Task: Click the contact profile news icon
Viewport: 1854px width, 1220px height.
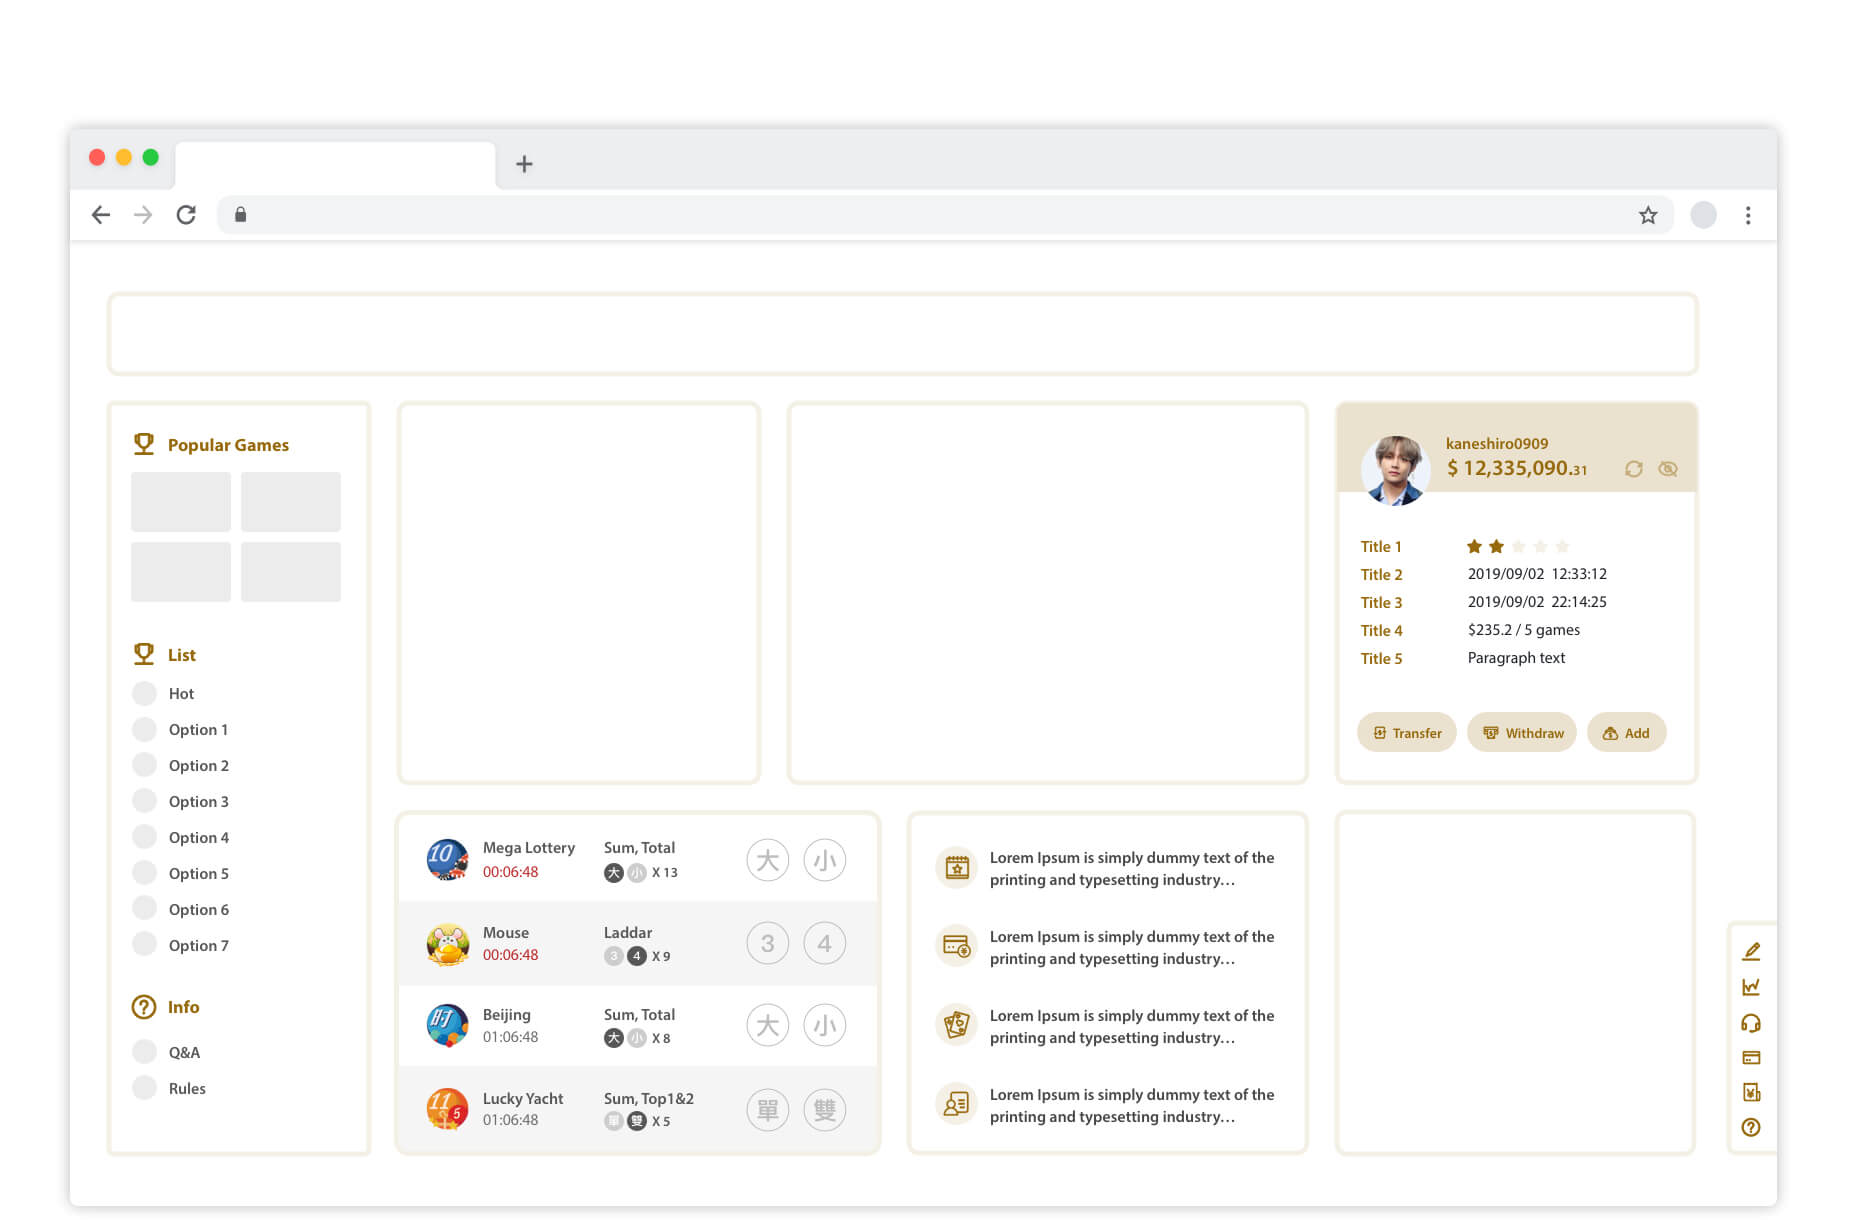Action: [x=957, y=1104]
